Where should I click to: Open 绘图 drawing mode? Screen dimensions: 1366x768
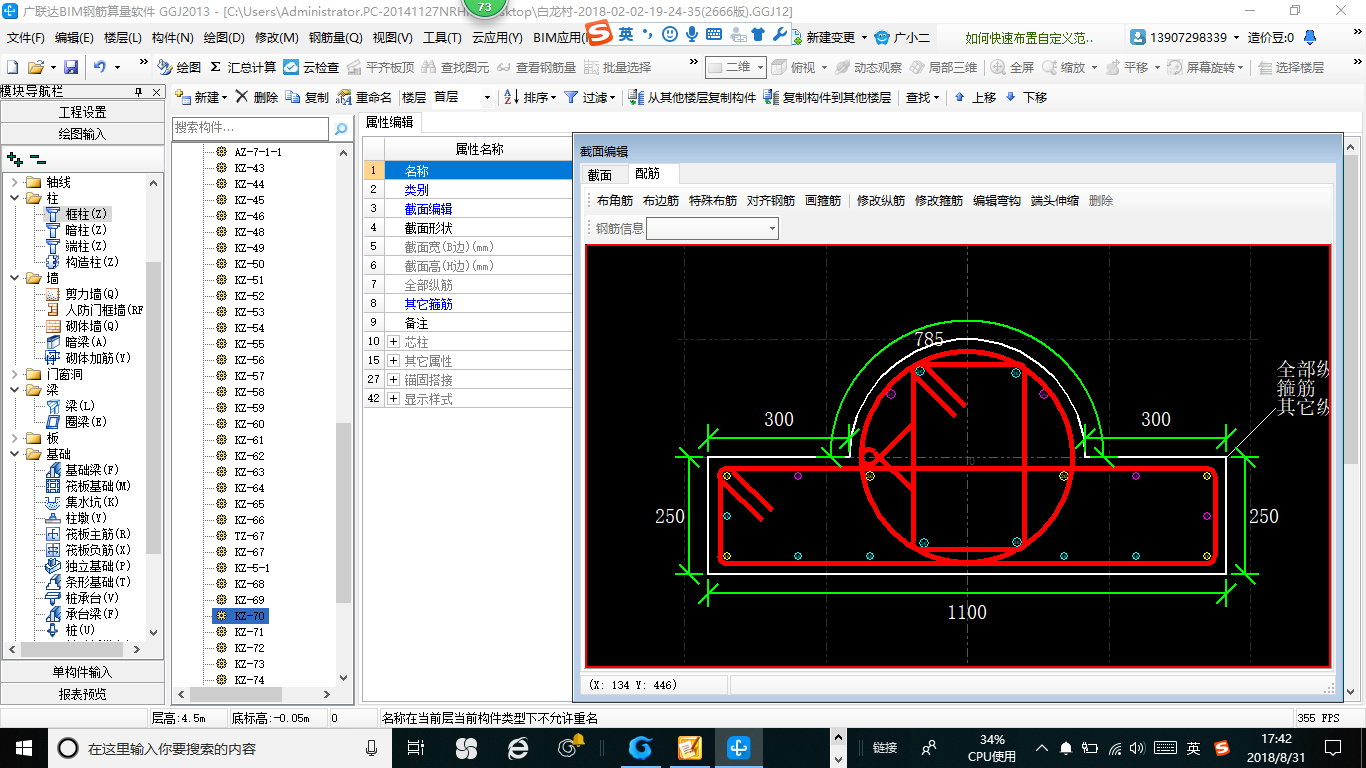pyautogui.click(x=180, y=67)
